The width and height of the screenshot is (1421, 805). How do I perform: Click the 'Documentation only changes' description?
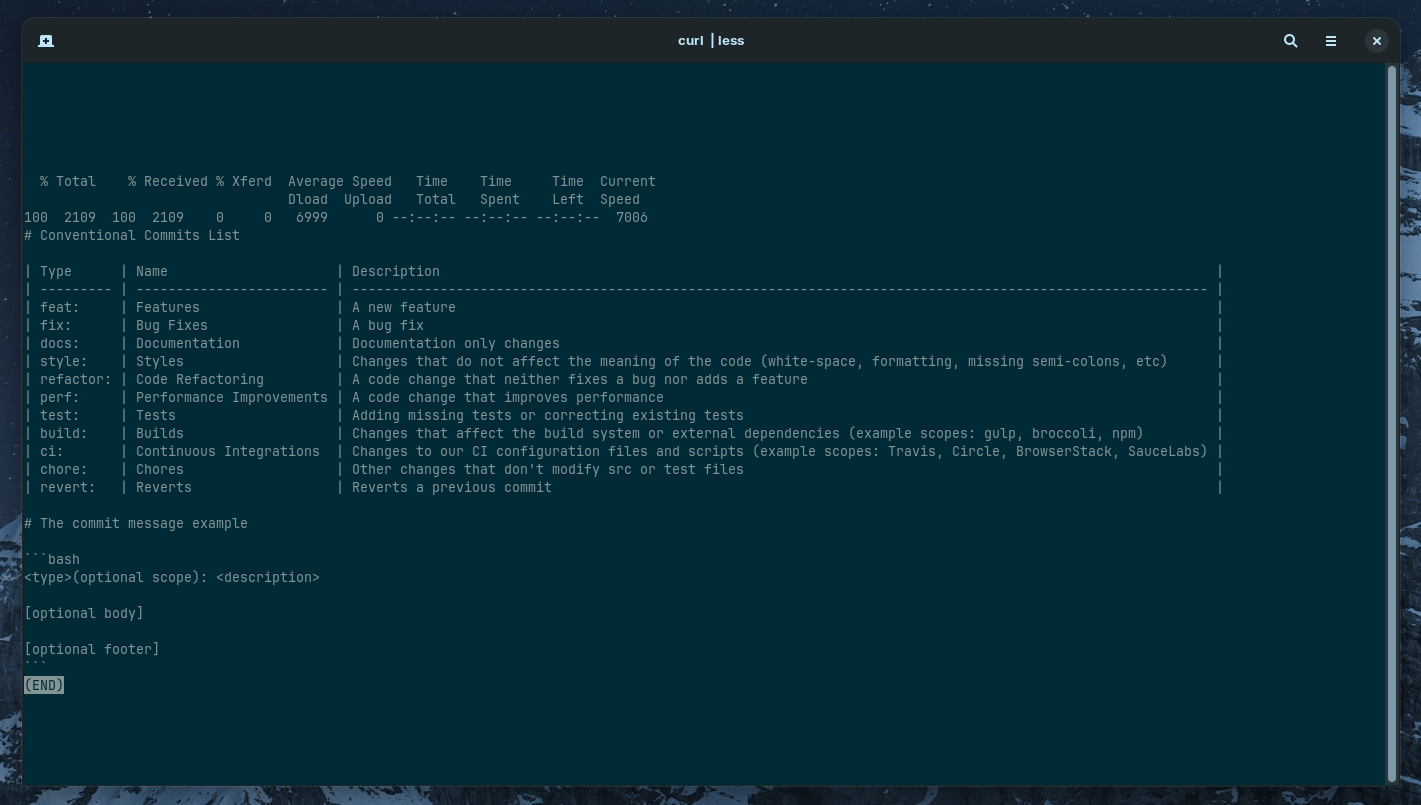click(456, 344)
